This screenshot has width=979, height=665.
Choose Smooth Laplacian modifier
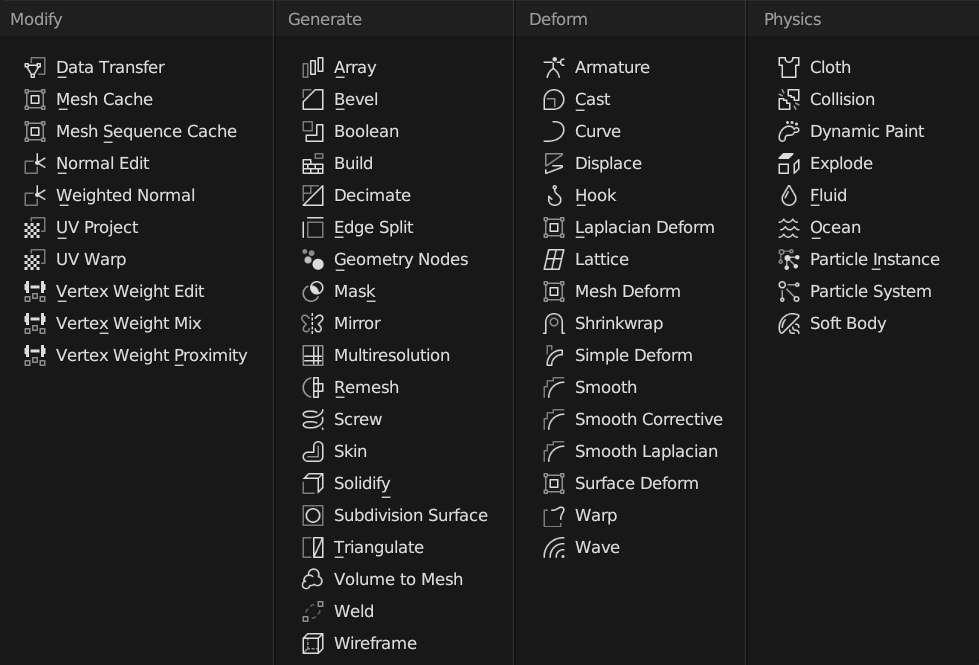pyautogui.click(x=630, y=451)
